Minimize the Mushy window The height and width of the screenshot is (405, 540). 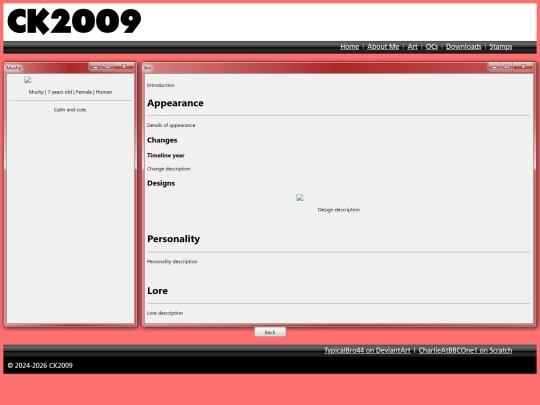tap(95, 67)
